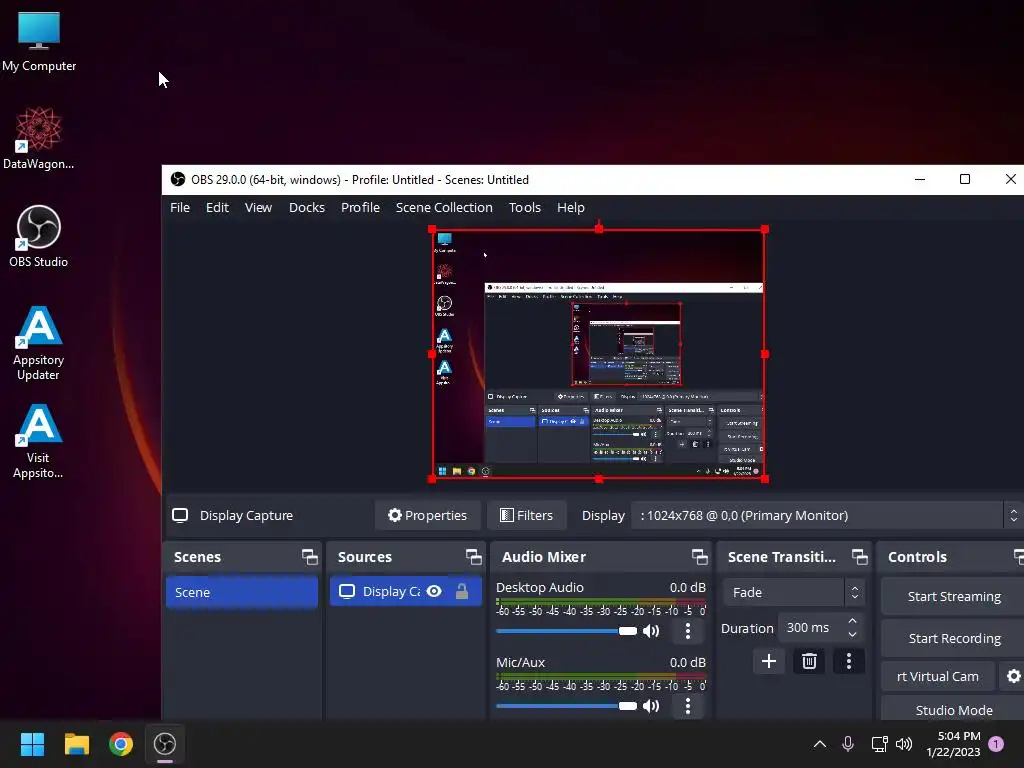Screen dimensions: 1024x768
Task: Adjust the Mic/Aux volume slider
Action: click(x=566, y=706)
